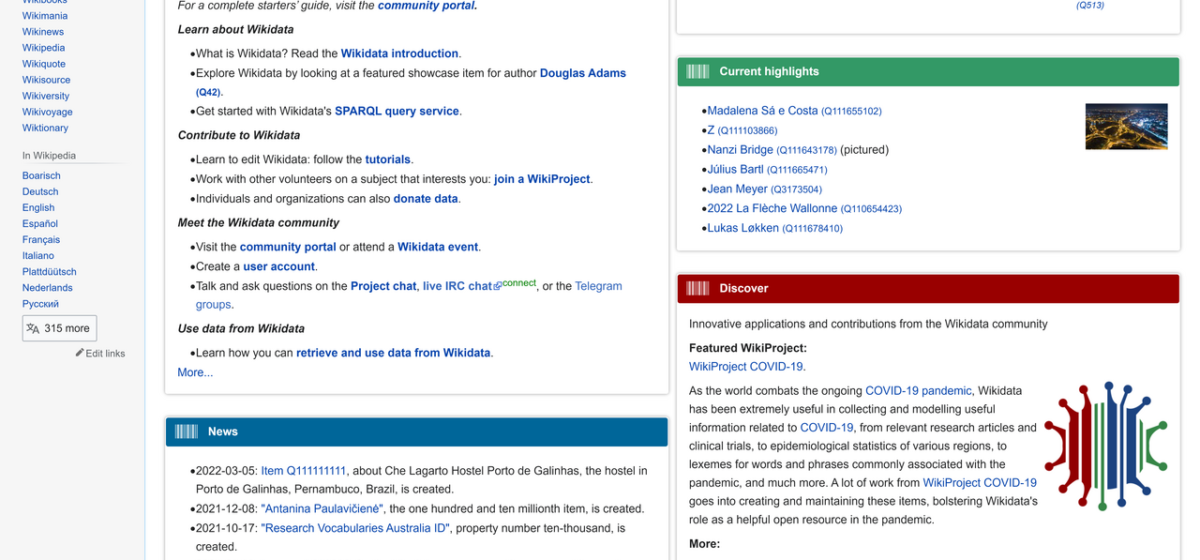Open Research Vocabularies Australia ID link

[x=355, y=528]
